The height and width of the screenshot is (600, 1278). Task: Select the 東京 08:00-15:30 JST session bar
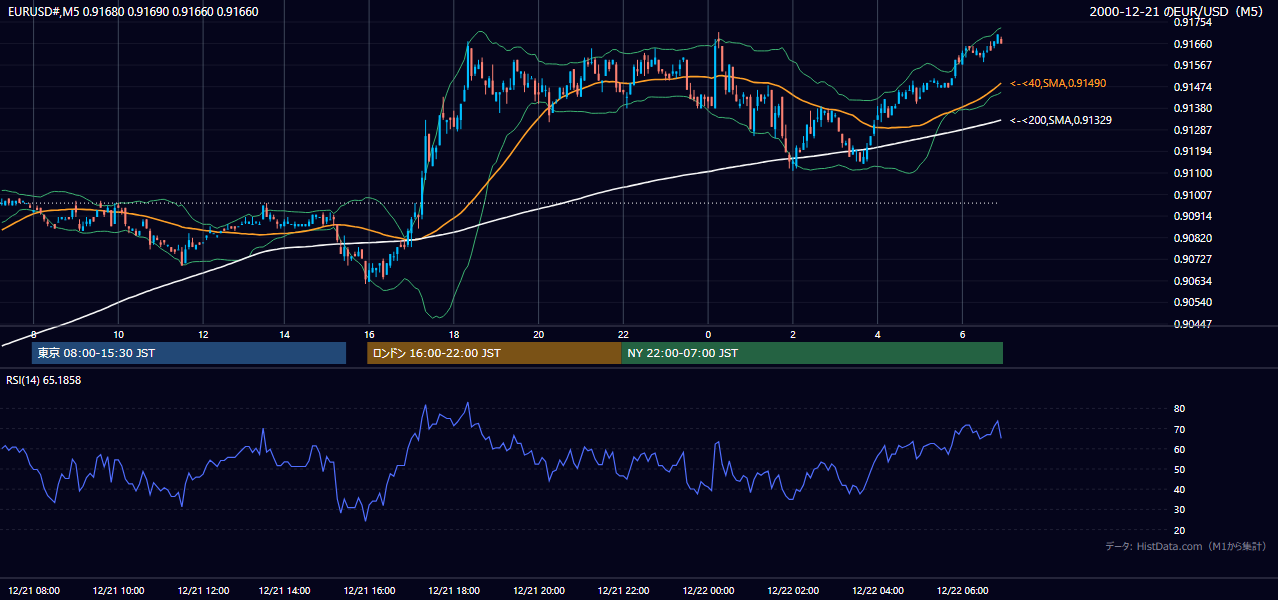point(189,353)
